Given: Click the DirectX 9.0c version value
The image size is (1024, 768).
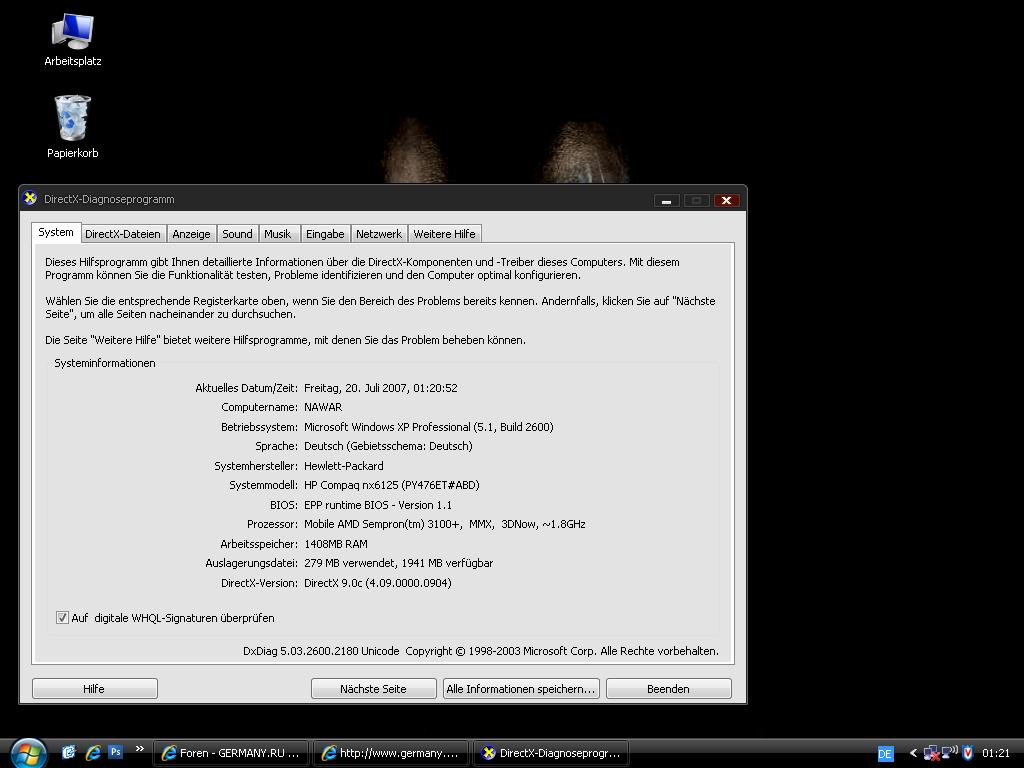Looking at the screenshot, I should (x=377, y=583).
